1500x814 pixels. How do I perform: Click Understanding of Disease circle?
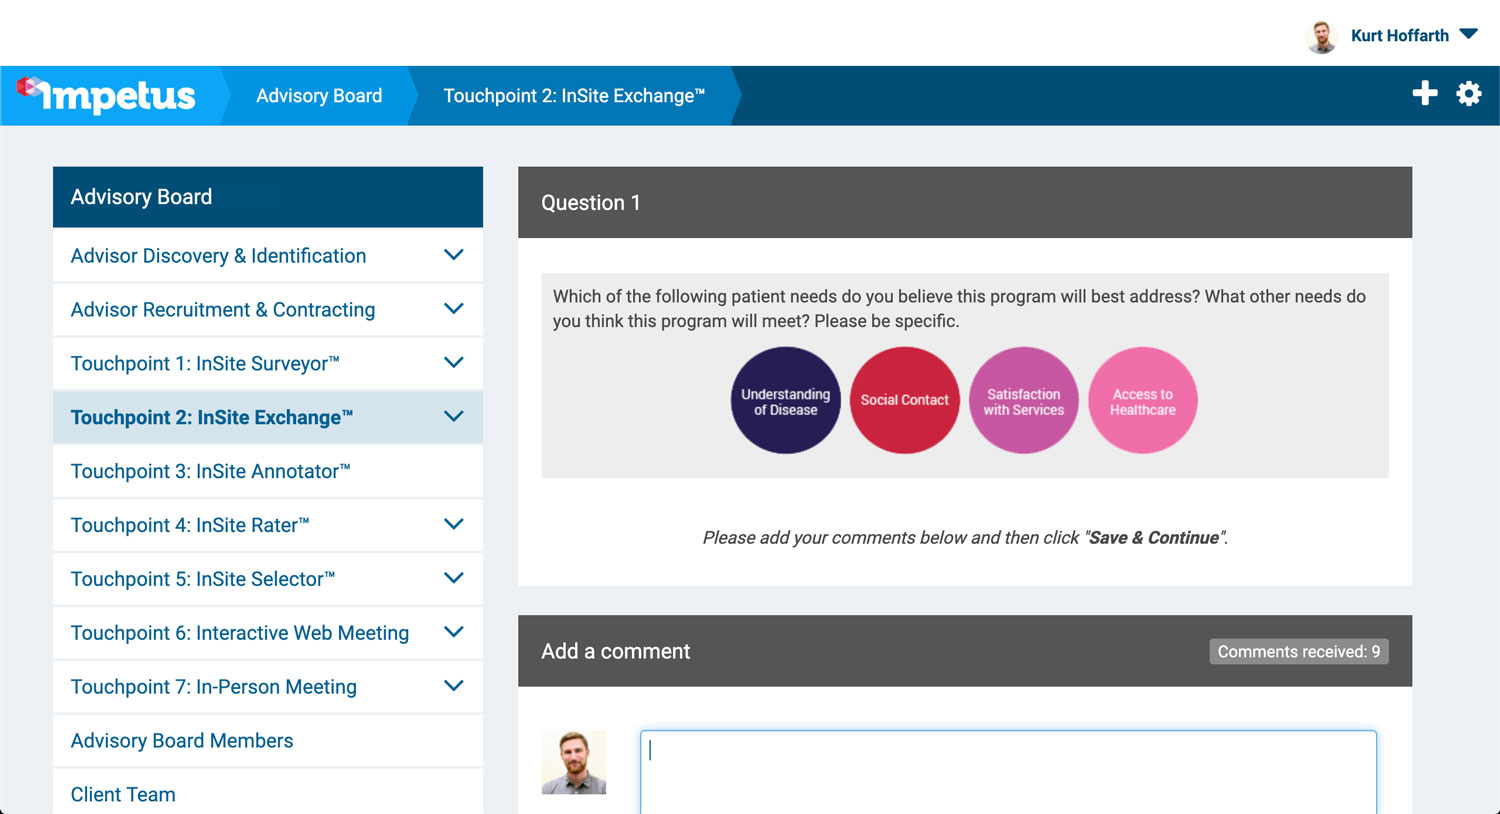tap(786, 400)
